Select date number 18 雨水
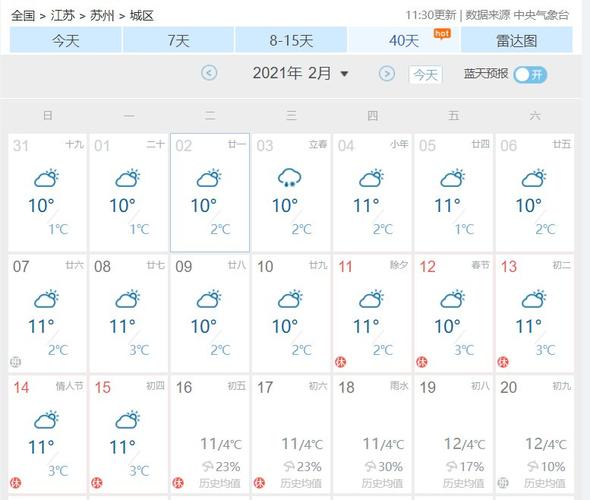This screenshot has height=500, width=590. tap(346, 388)
